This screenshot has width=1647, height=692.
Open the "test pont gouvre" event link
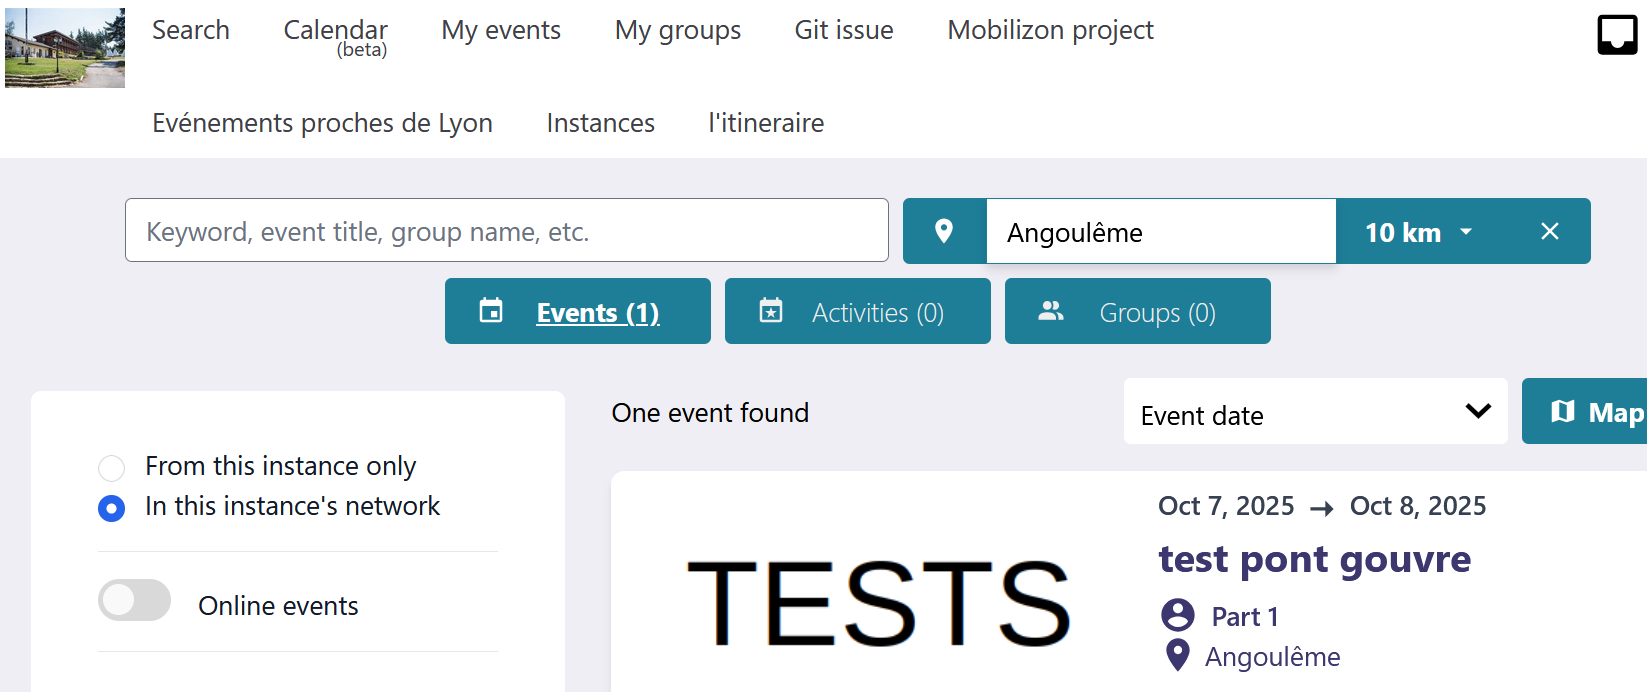point(1314,559)
